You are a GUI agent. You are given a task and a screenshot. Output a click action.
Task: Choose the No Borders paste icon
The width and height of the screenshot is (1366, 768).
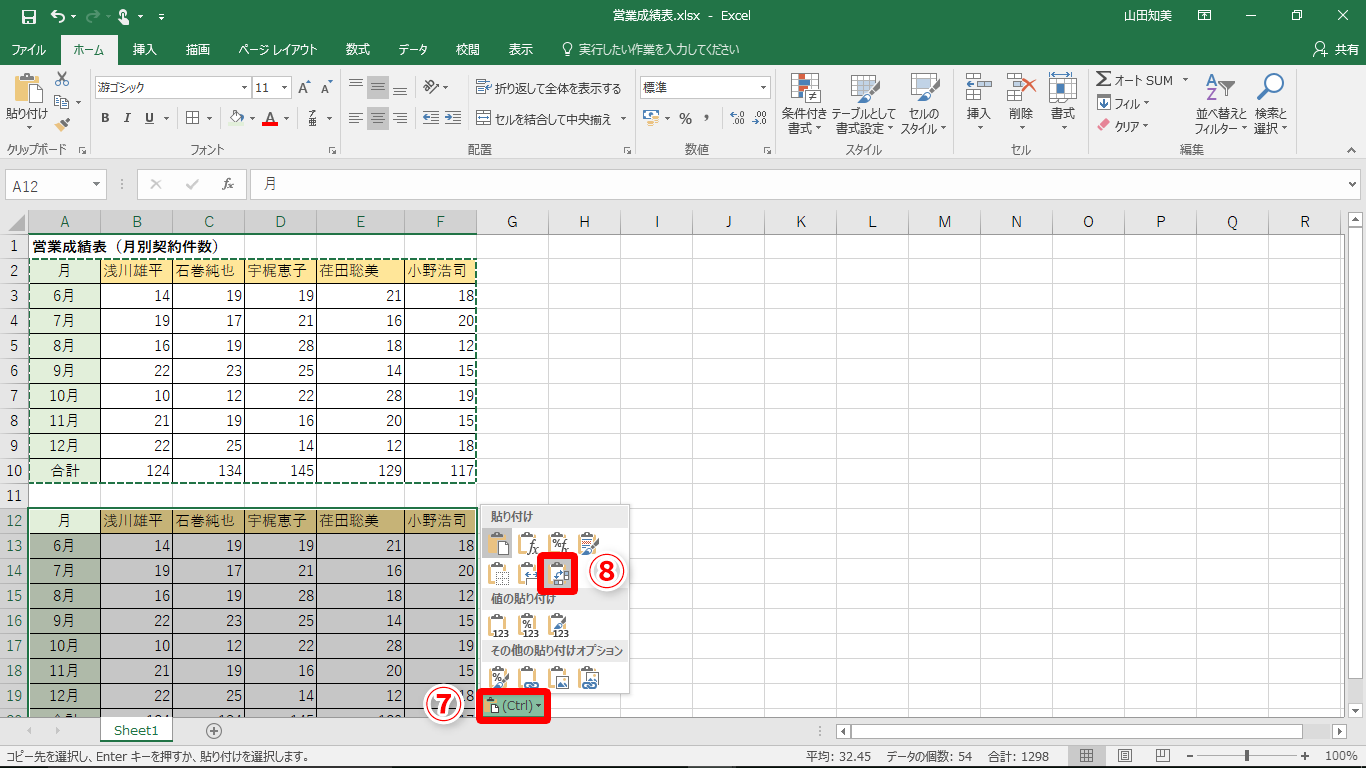(x=498, y=574)
